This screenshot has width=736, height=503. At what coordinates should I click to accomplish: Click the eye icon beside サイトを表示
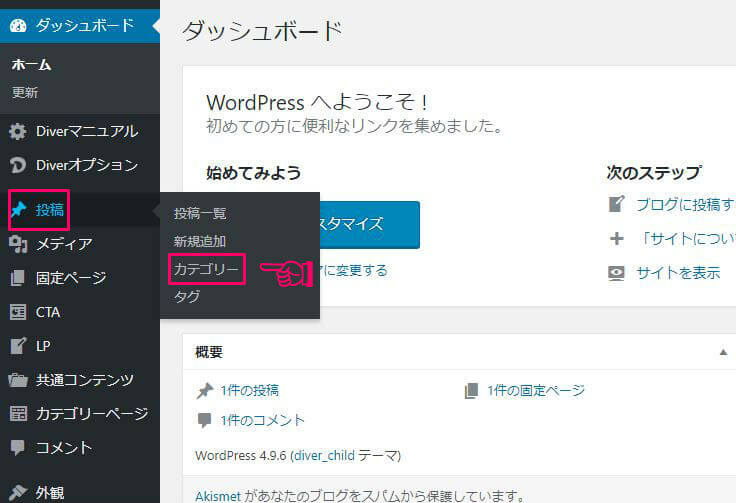pyautogui.click(x=616, y=273)
